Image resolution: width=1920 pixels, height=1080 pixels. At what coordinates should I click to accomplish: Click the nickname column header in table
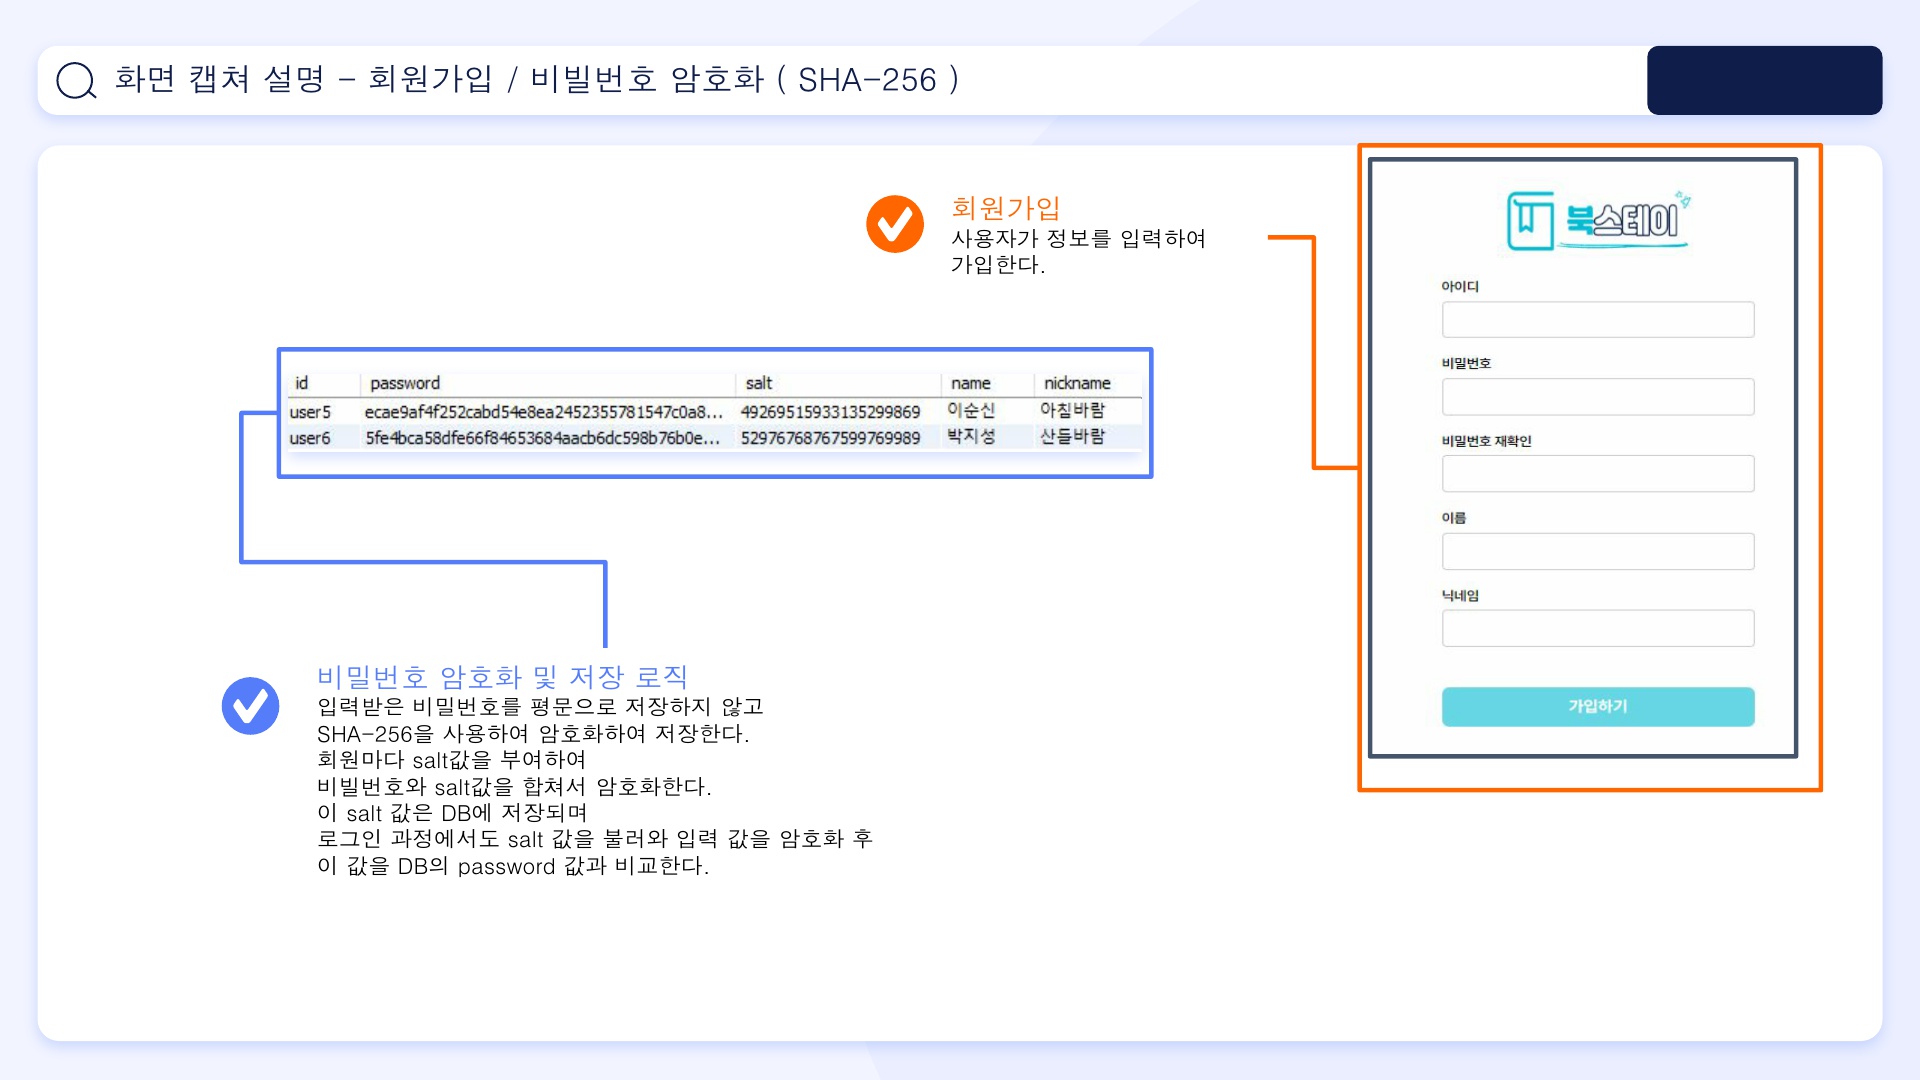[1077, 383]
